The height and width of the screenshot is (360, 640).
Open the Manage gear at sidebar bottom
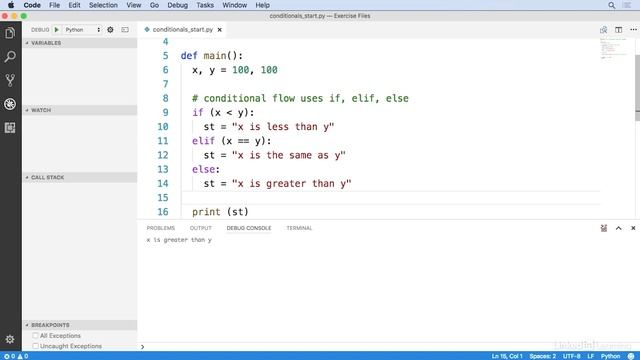[10, 339]
